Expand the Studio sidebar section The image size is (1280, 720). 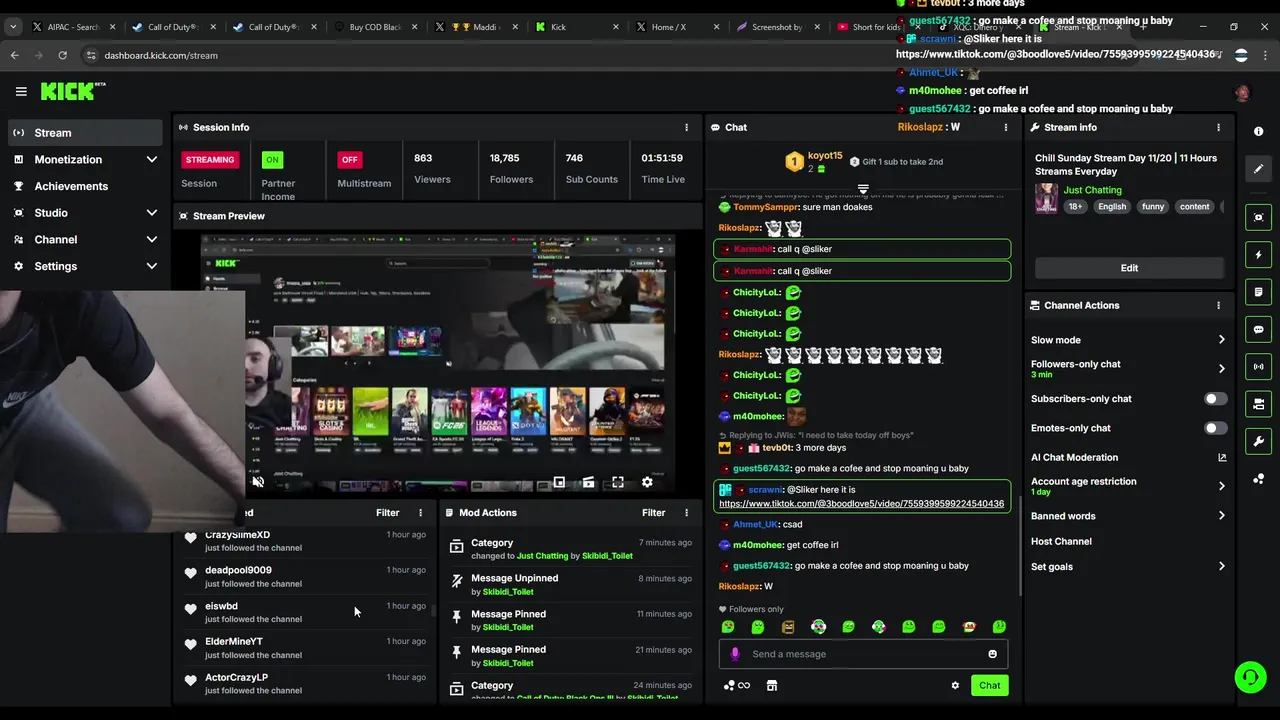pos(152,212)
